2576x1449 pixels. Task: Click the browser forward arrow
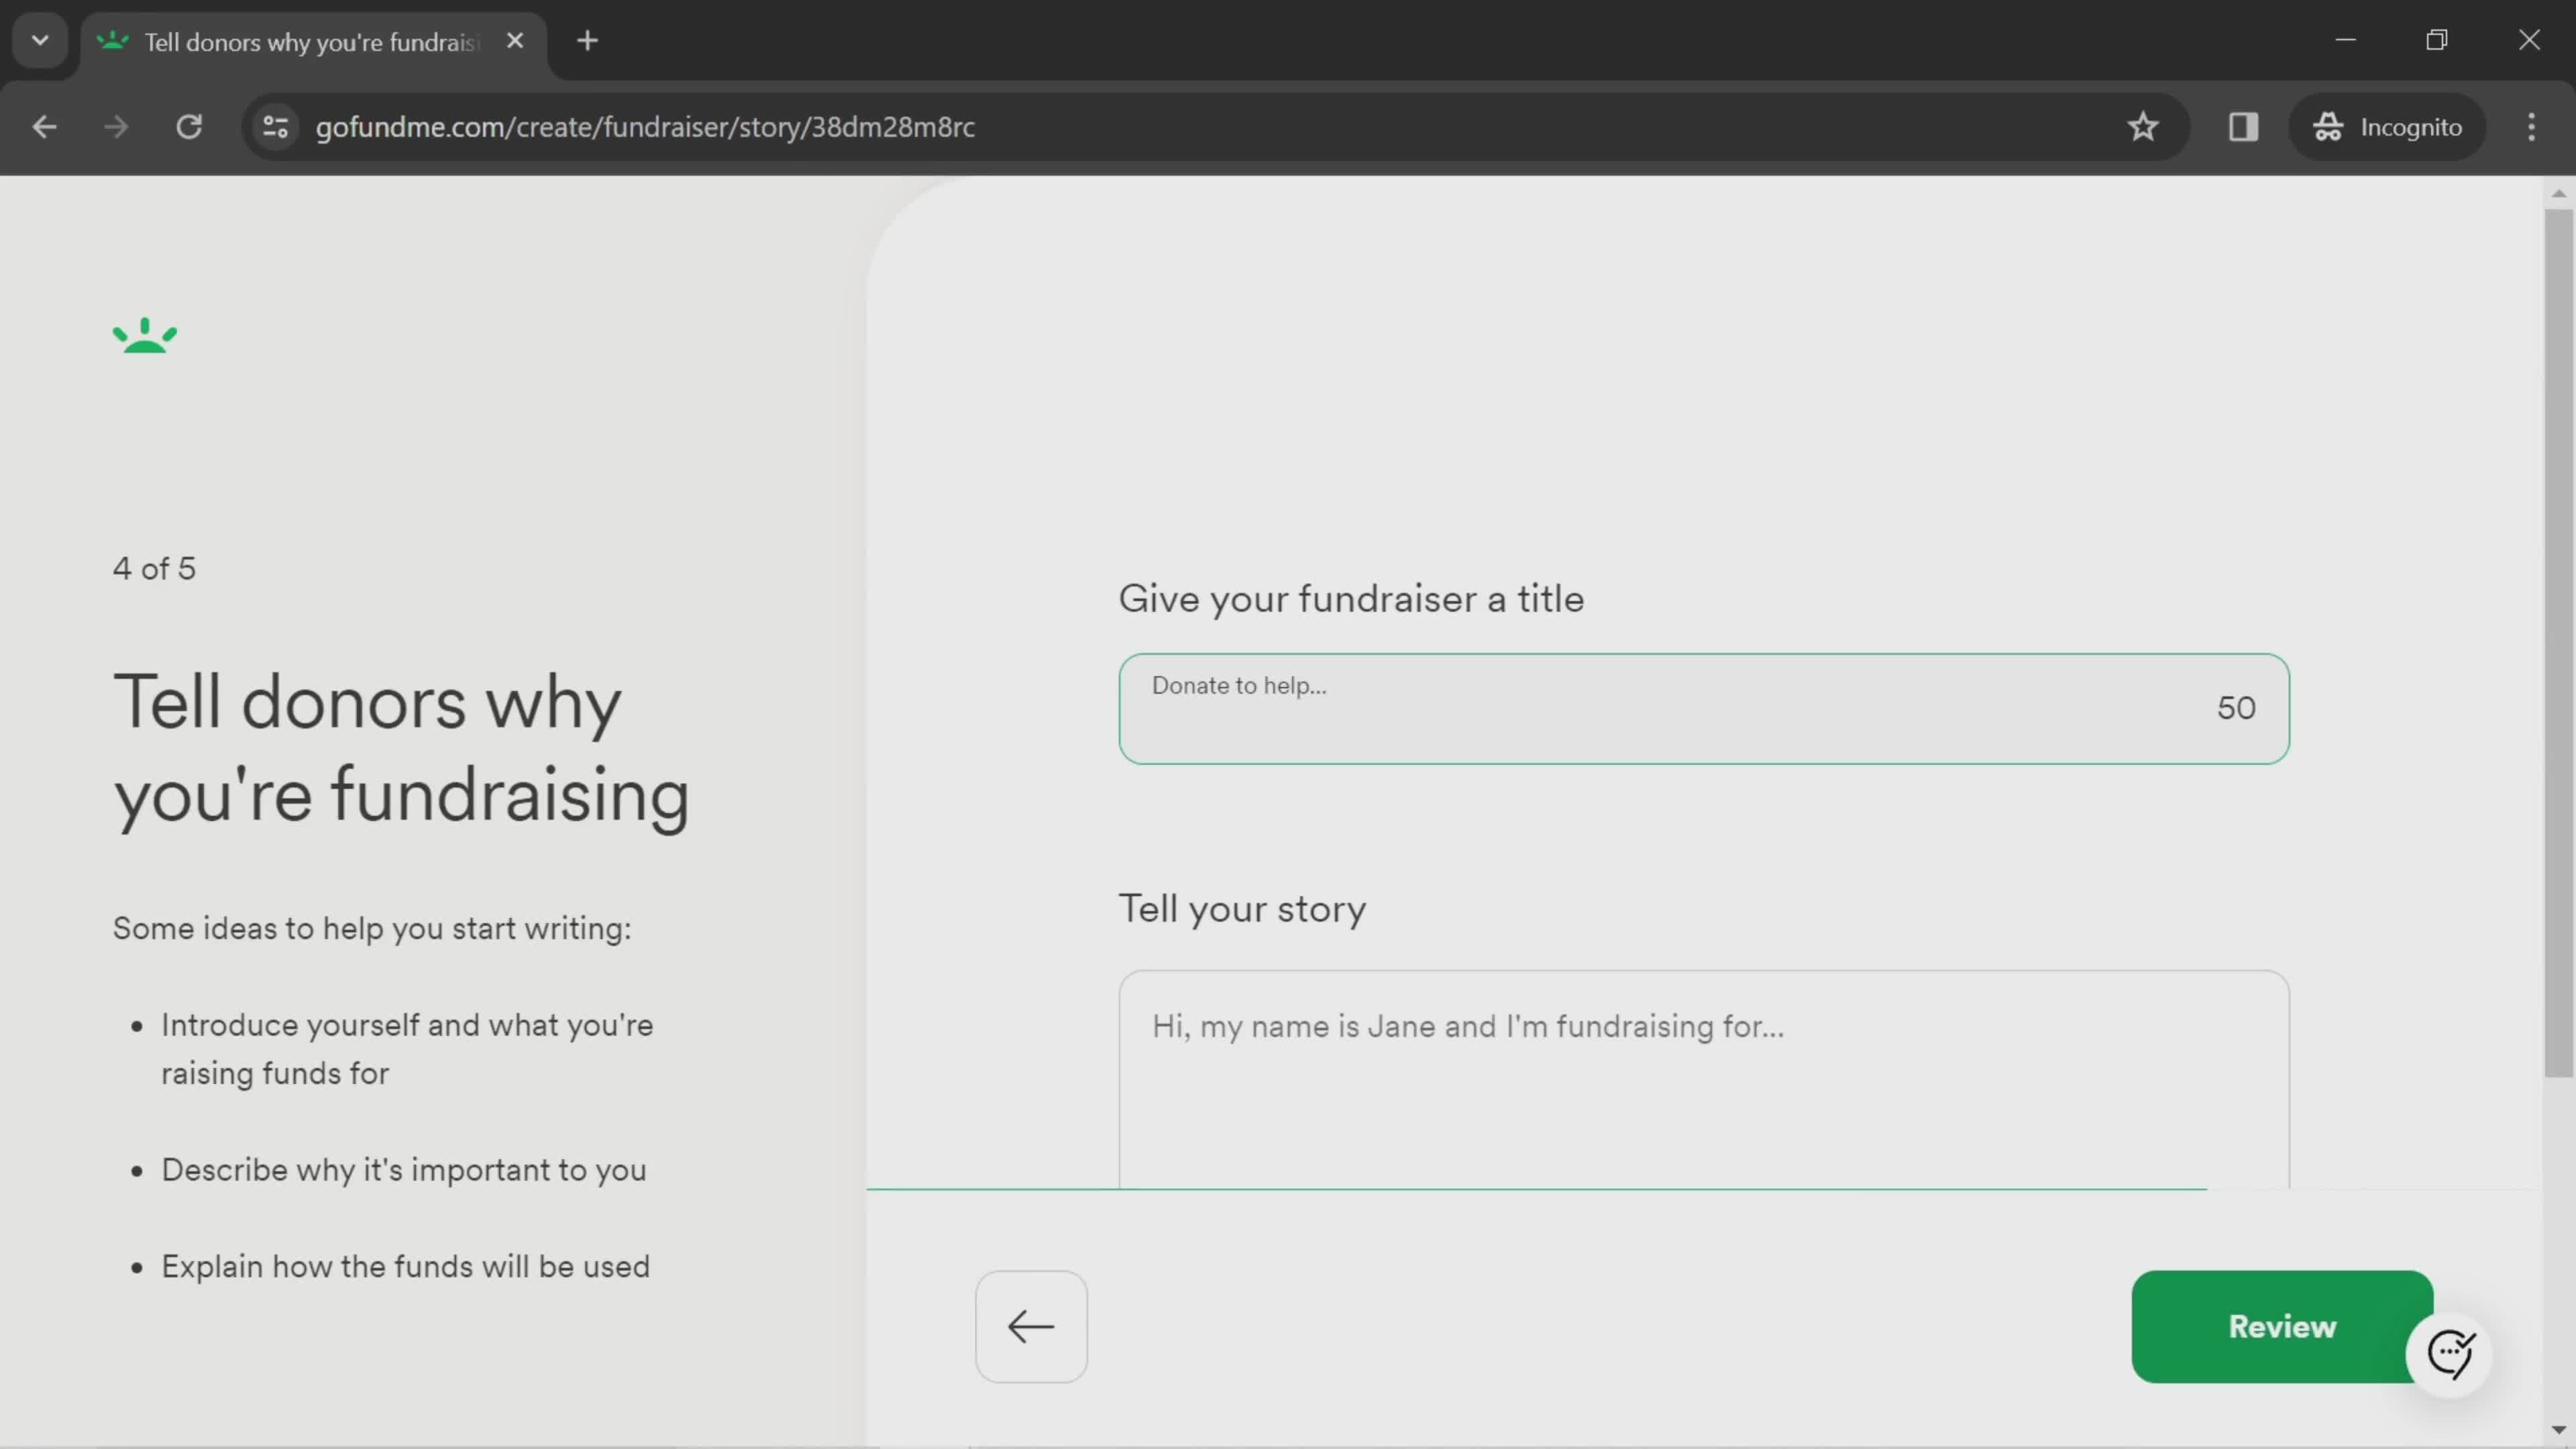[x=116, y=127]
